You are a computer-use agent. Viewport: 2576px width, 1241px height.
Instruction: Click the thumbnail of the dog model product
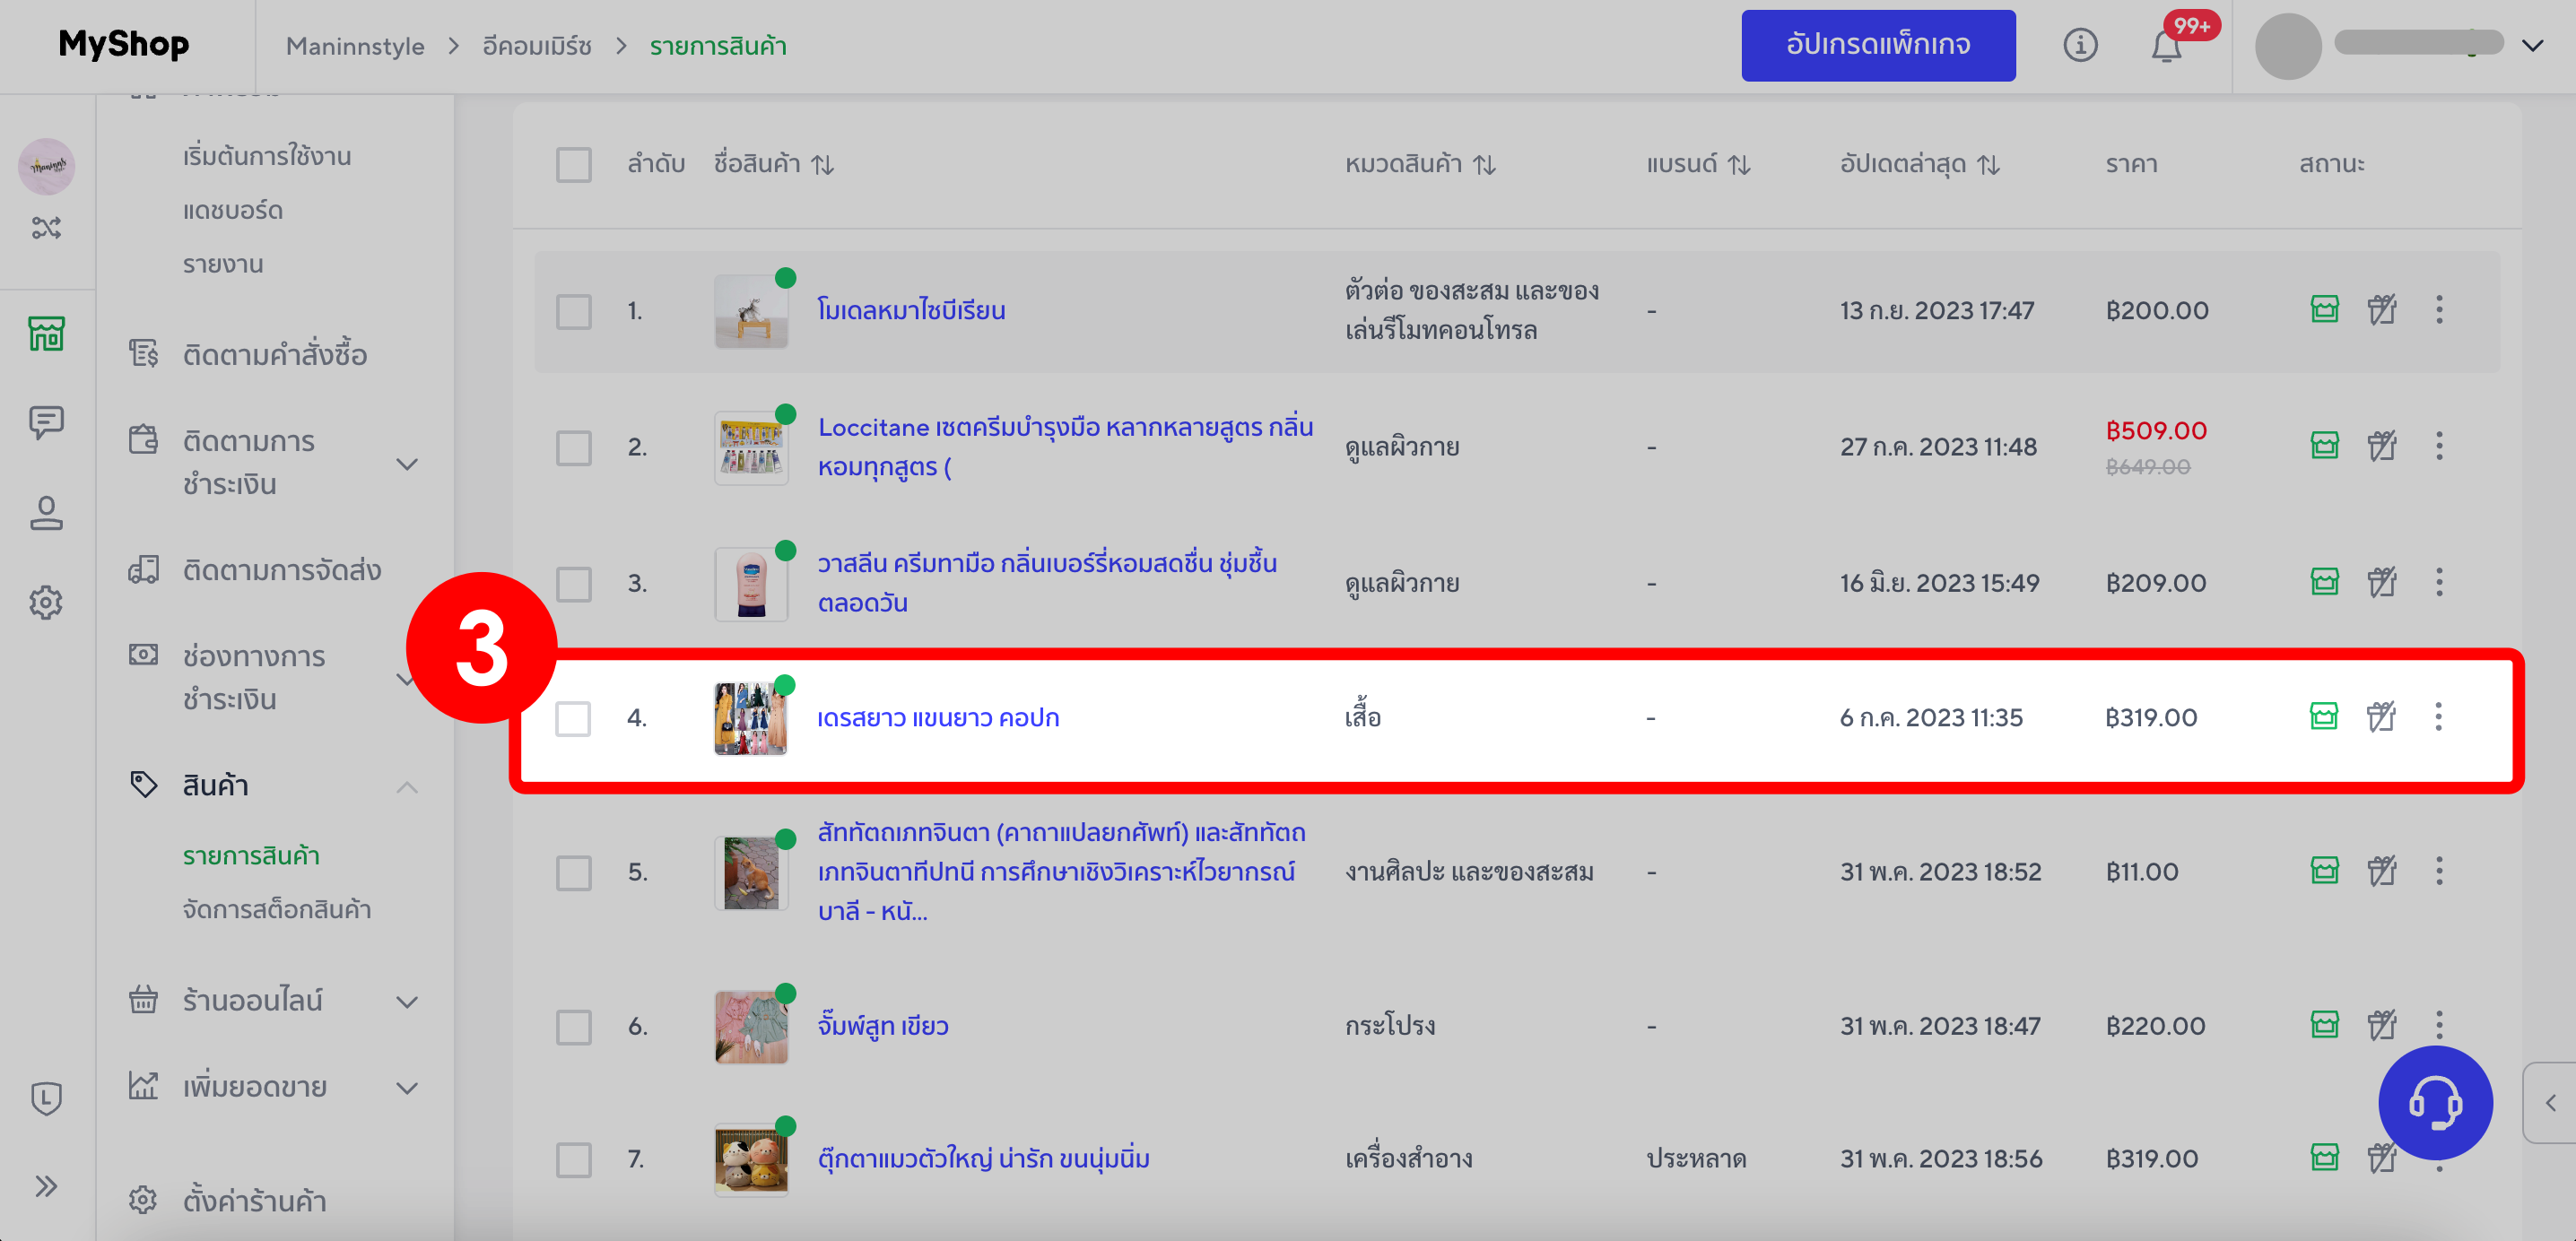(751, 311)
